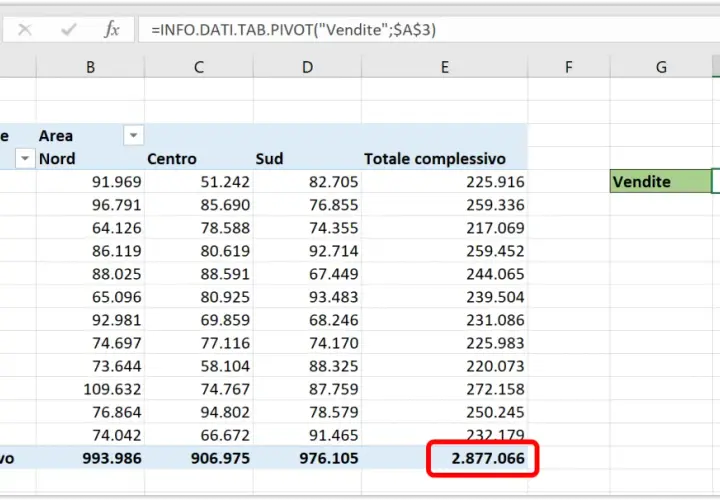Select the Centro total cell 906.975

199,458
